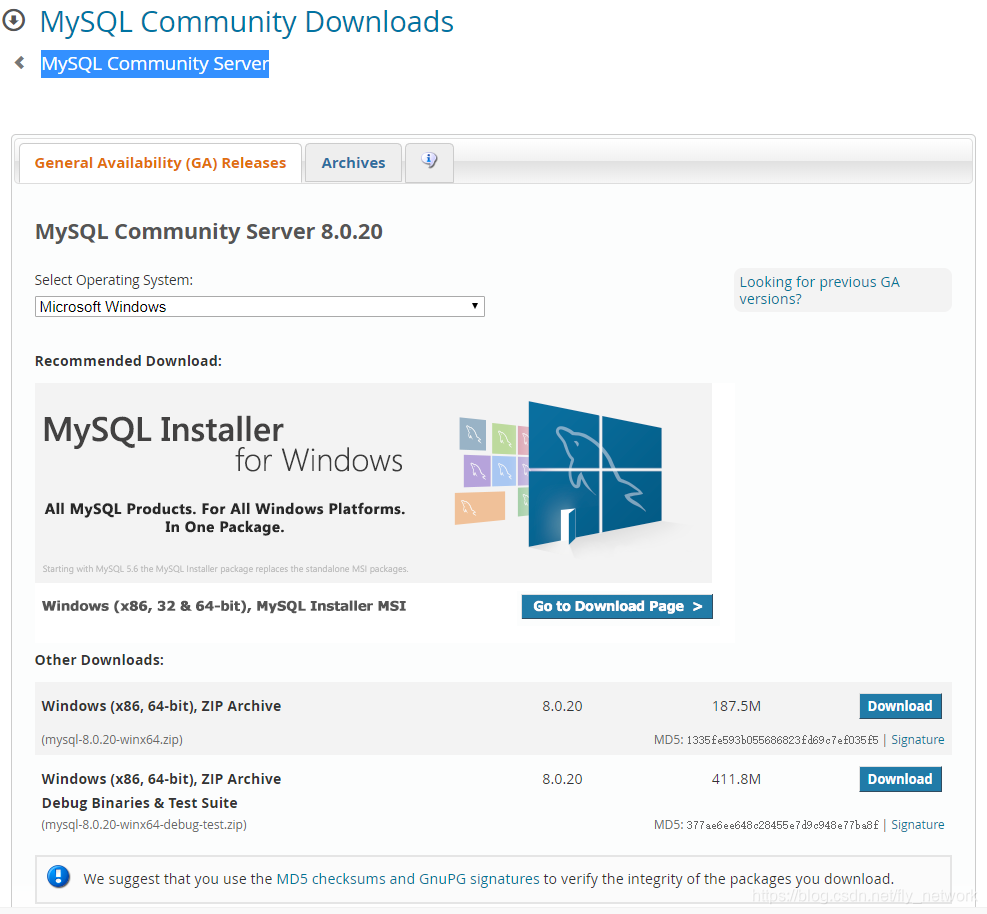
Task: Click the back arrow before MySQL Community Server
Action: [20, 63]
